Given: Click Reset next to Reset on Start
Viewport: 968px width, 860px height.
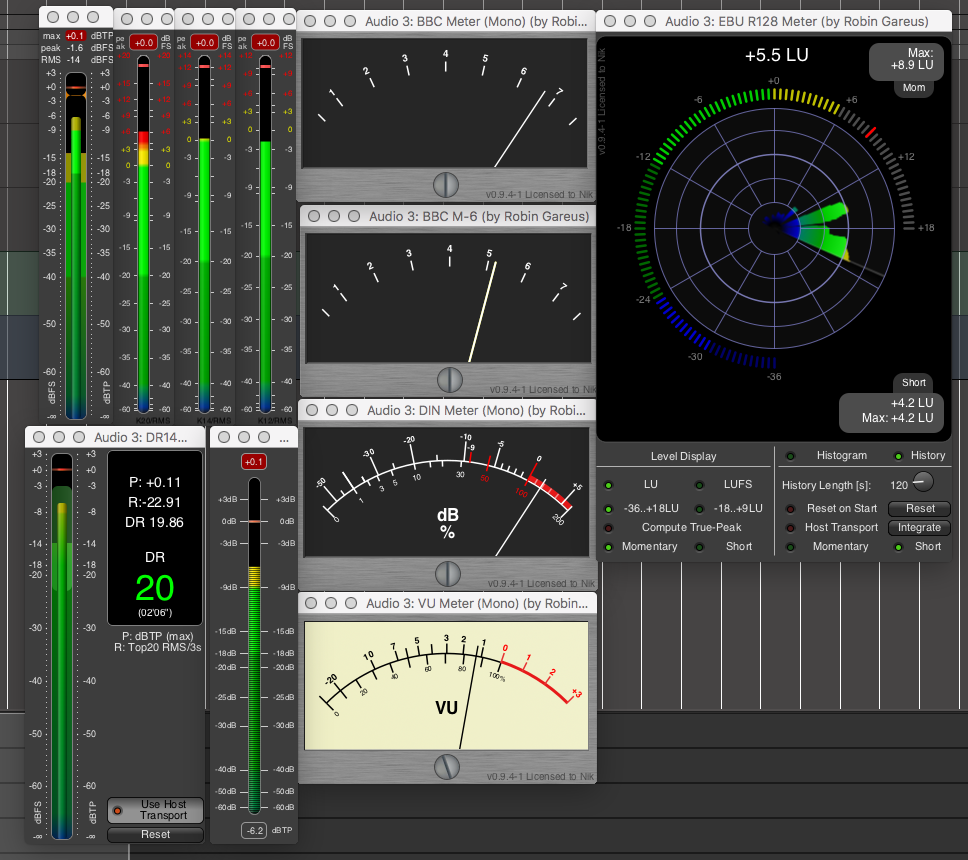Looking at the screenshot, I should pos(919,508).
